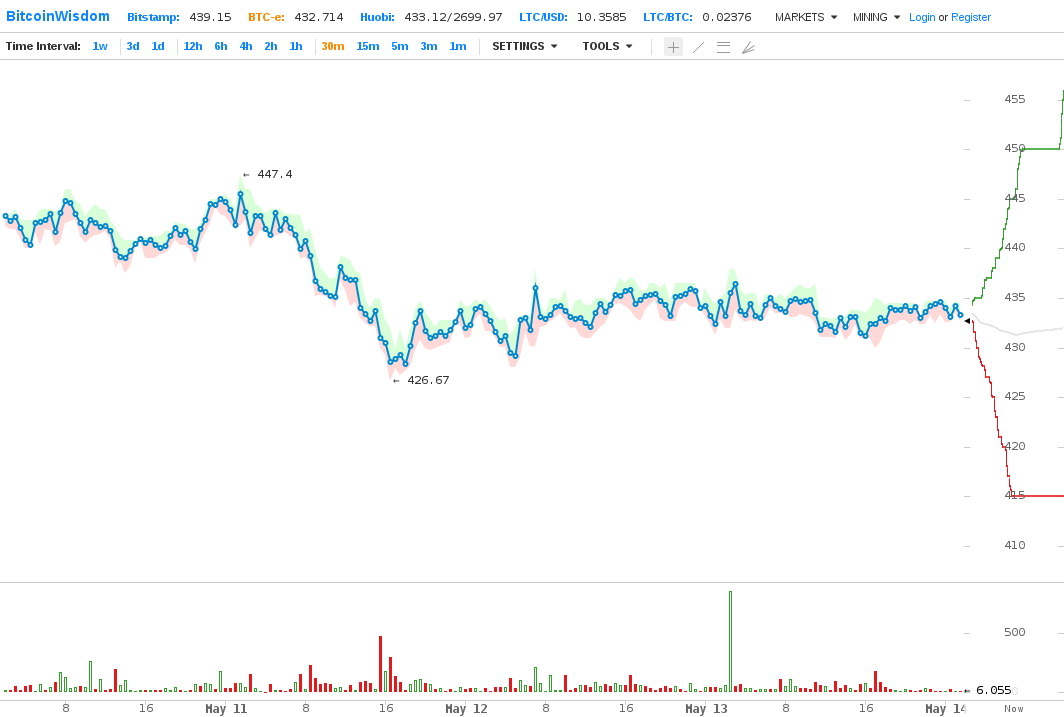Click the tallest volume bar on May 13

pos(730,640)
